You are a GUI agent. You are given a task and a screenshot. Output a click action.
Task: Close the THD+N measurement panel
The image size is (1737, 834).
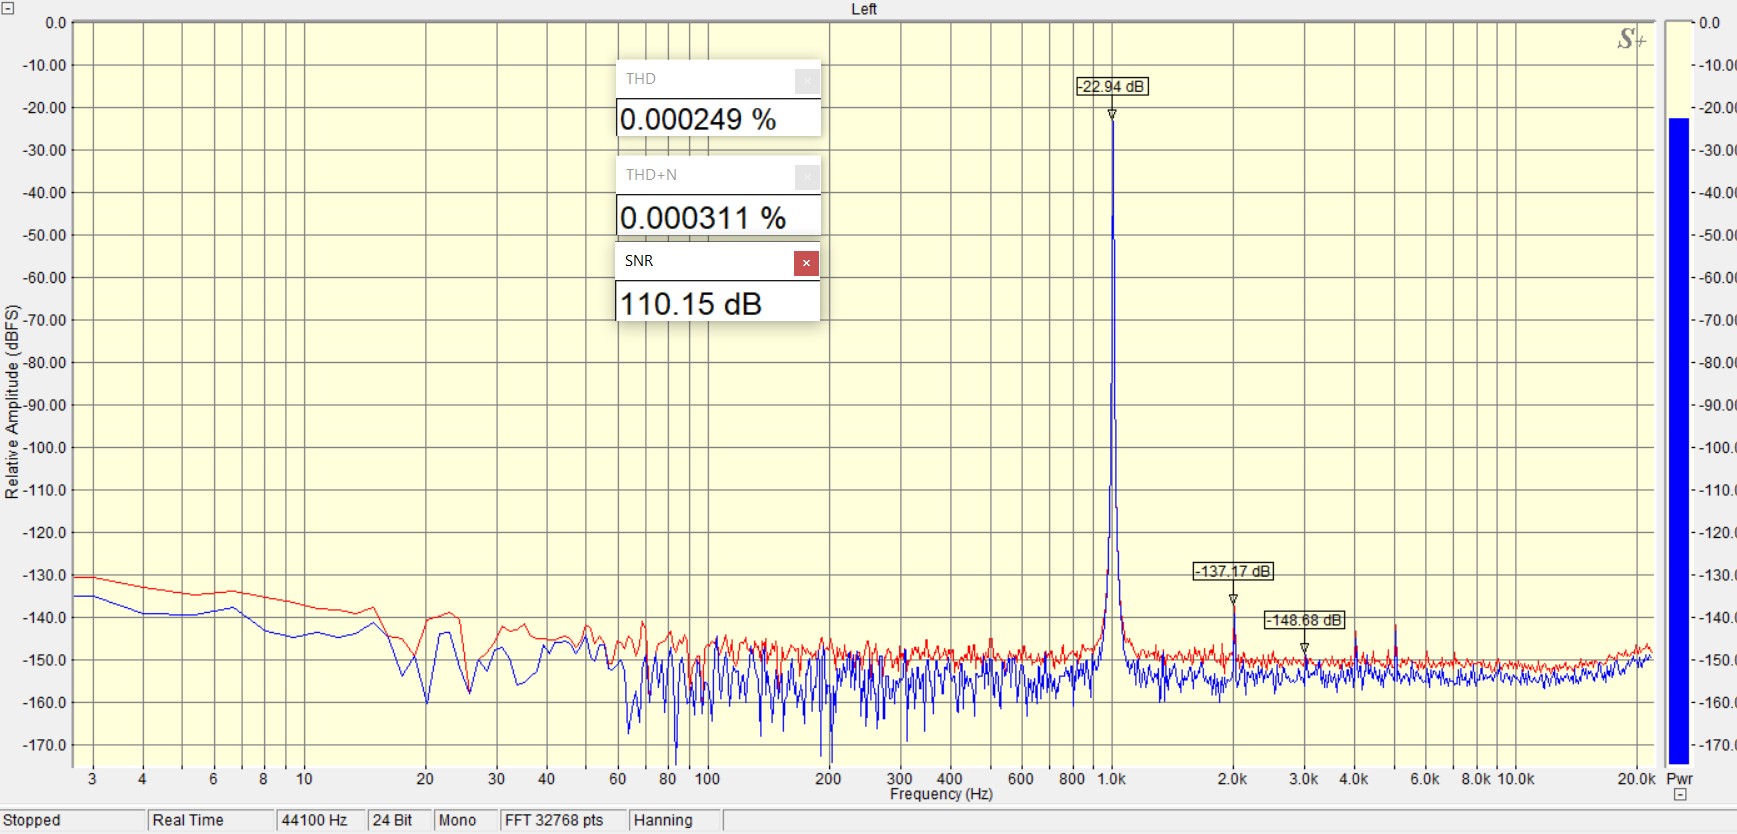(807, 177)
